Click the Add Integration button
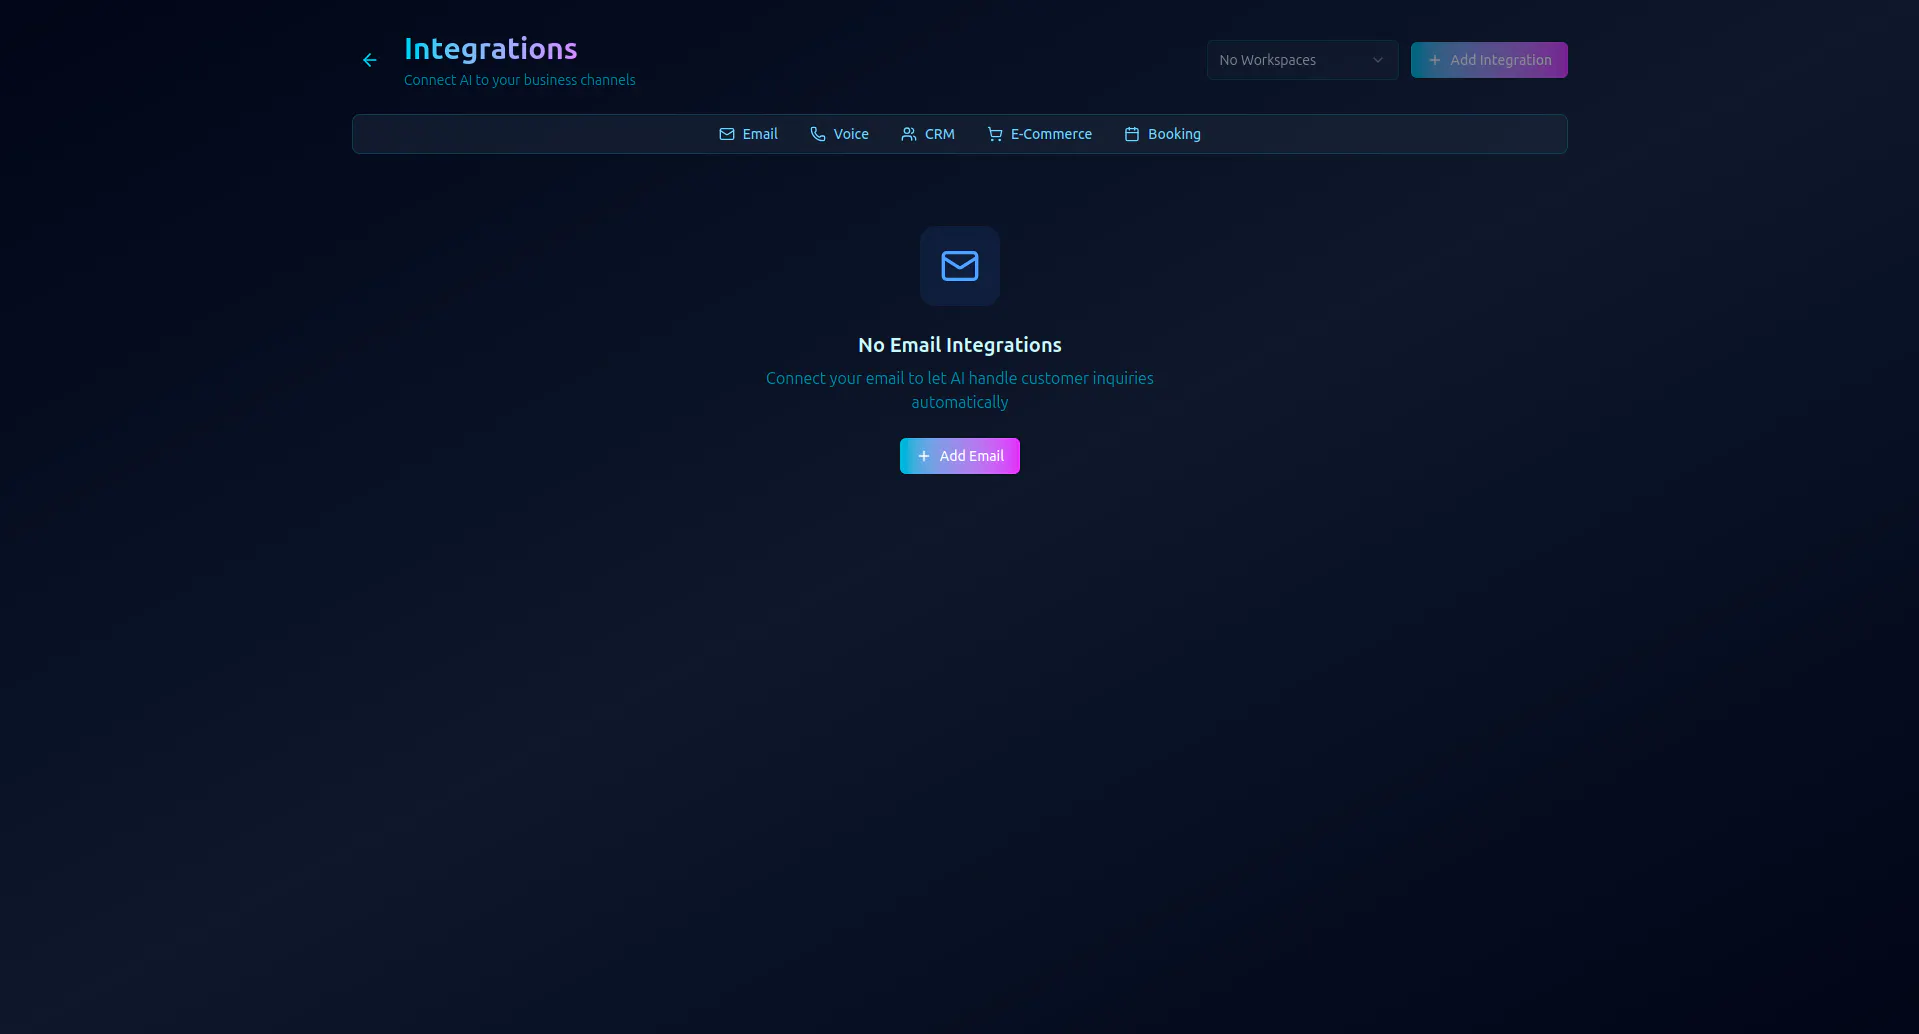This screenshot has width=1919, height=1034. coord(1489,60)
